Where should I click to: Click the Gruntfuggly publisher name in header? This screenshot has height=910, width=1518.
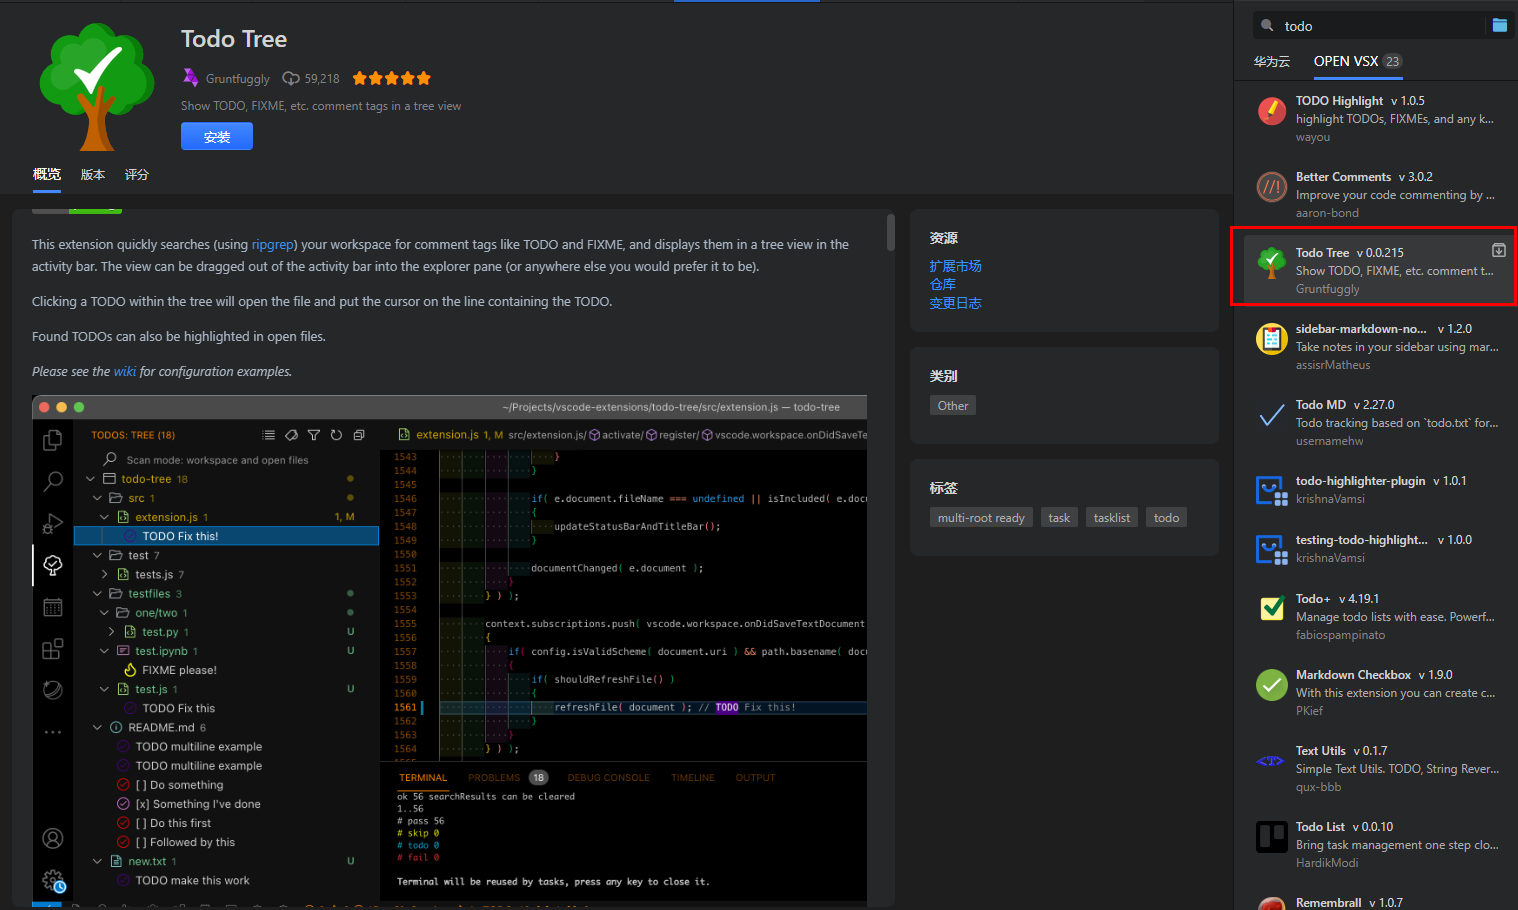pos(238,78)
